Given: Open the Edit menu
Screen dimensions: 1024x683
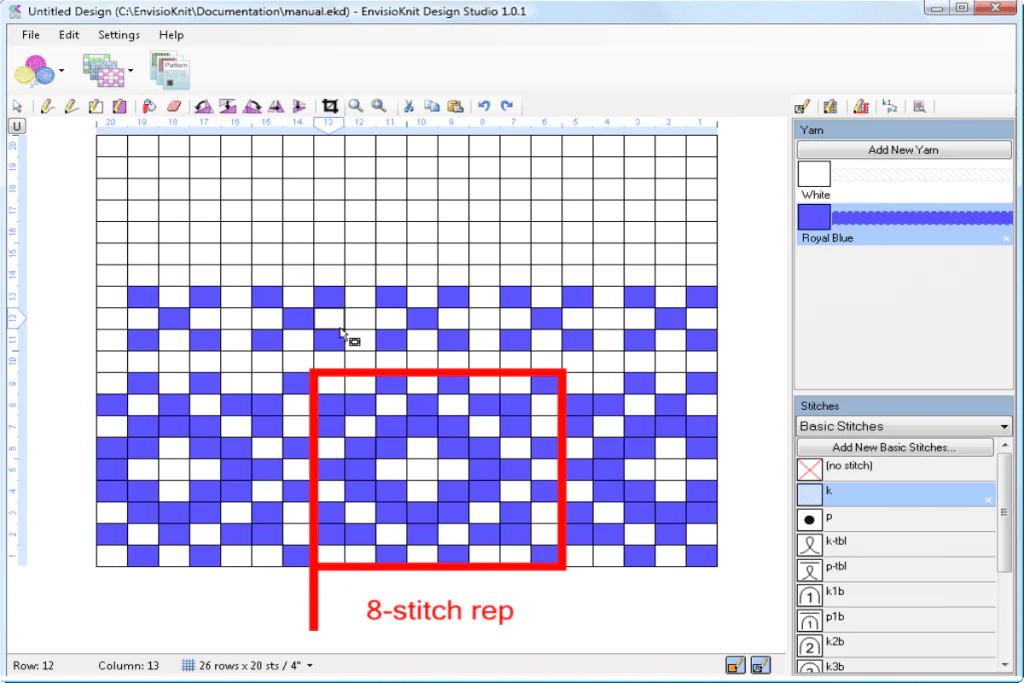Looking at the screenshot, I should click(69, 35).
